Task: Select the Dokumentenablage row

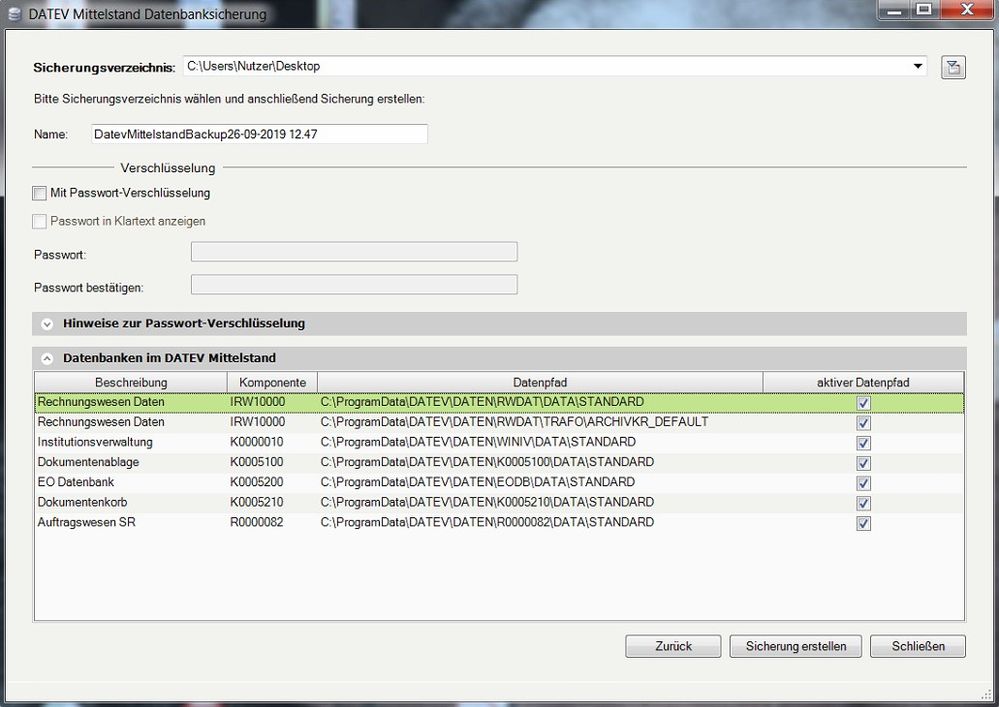Action: click(88, 462)
